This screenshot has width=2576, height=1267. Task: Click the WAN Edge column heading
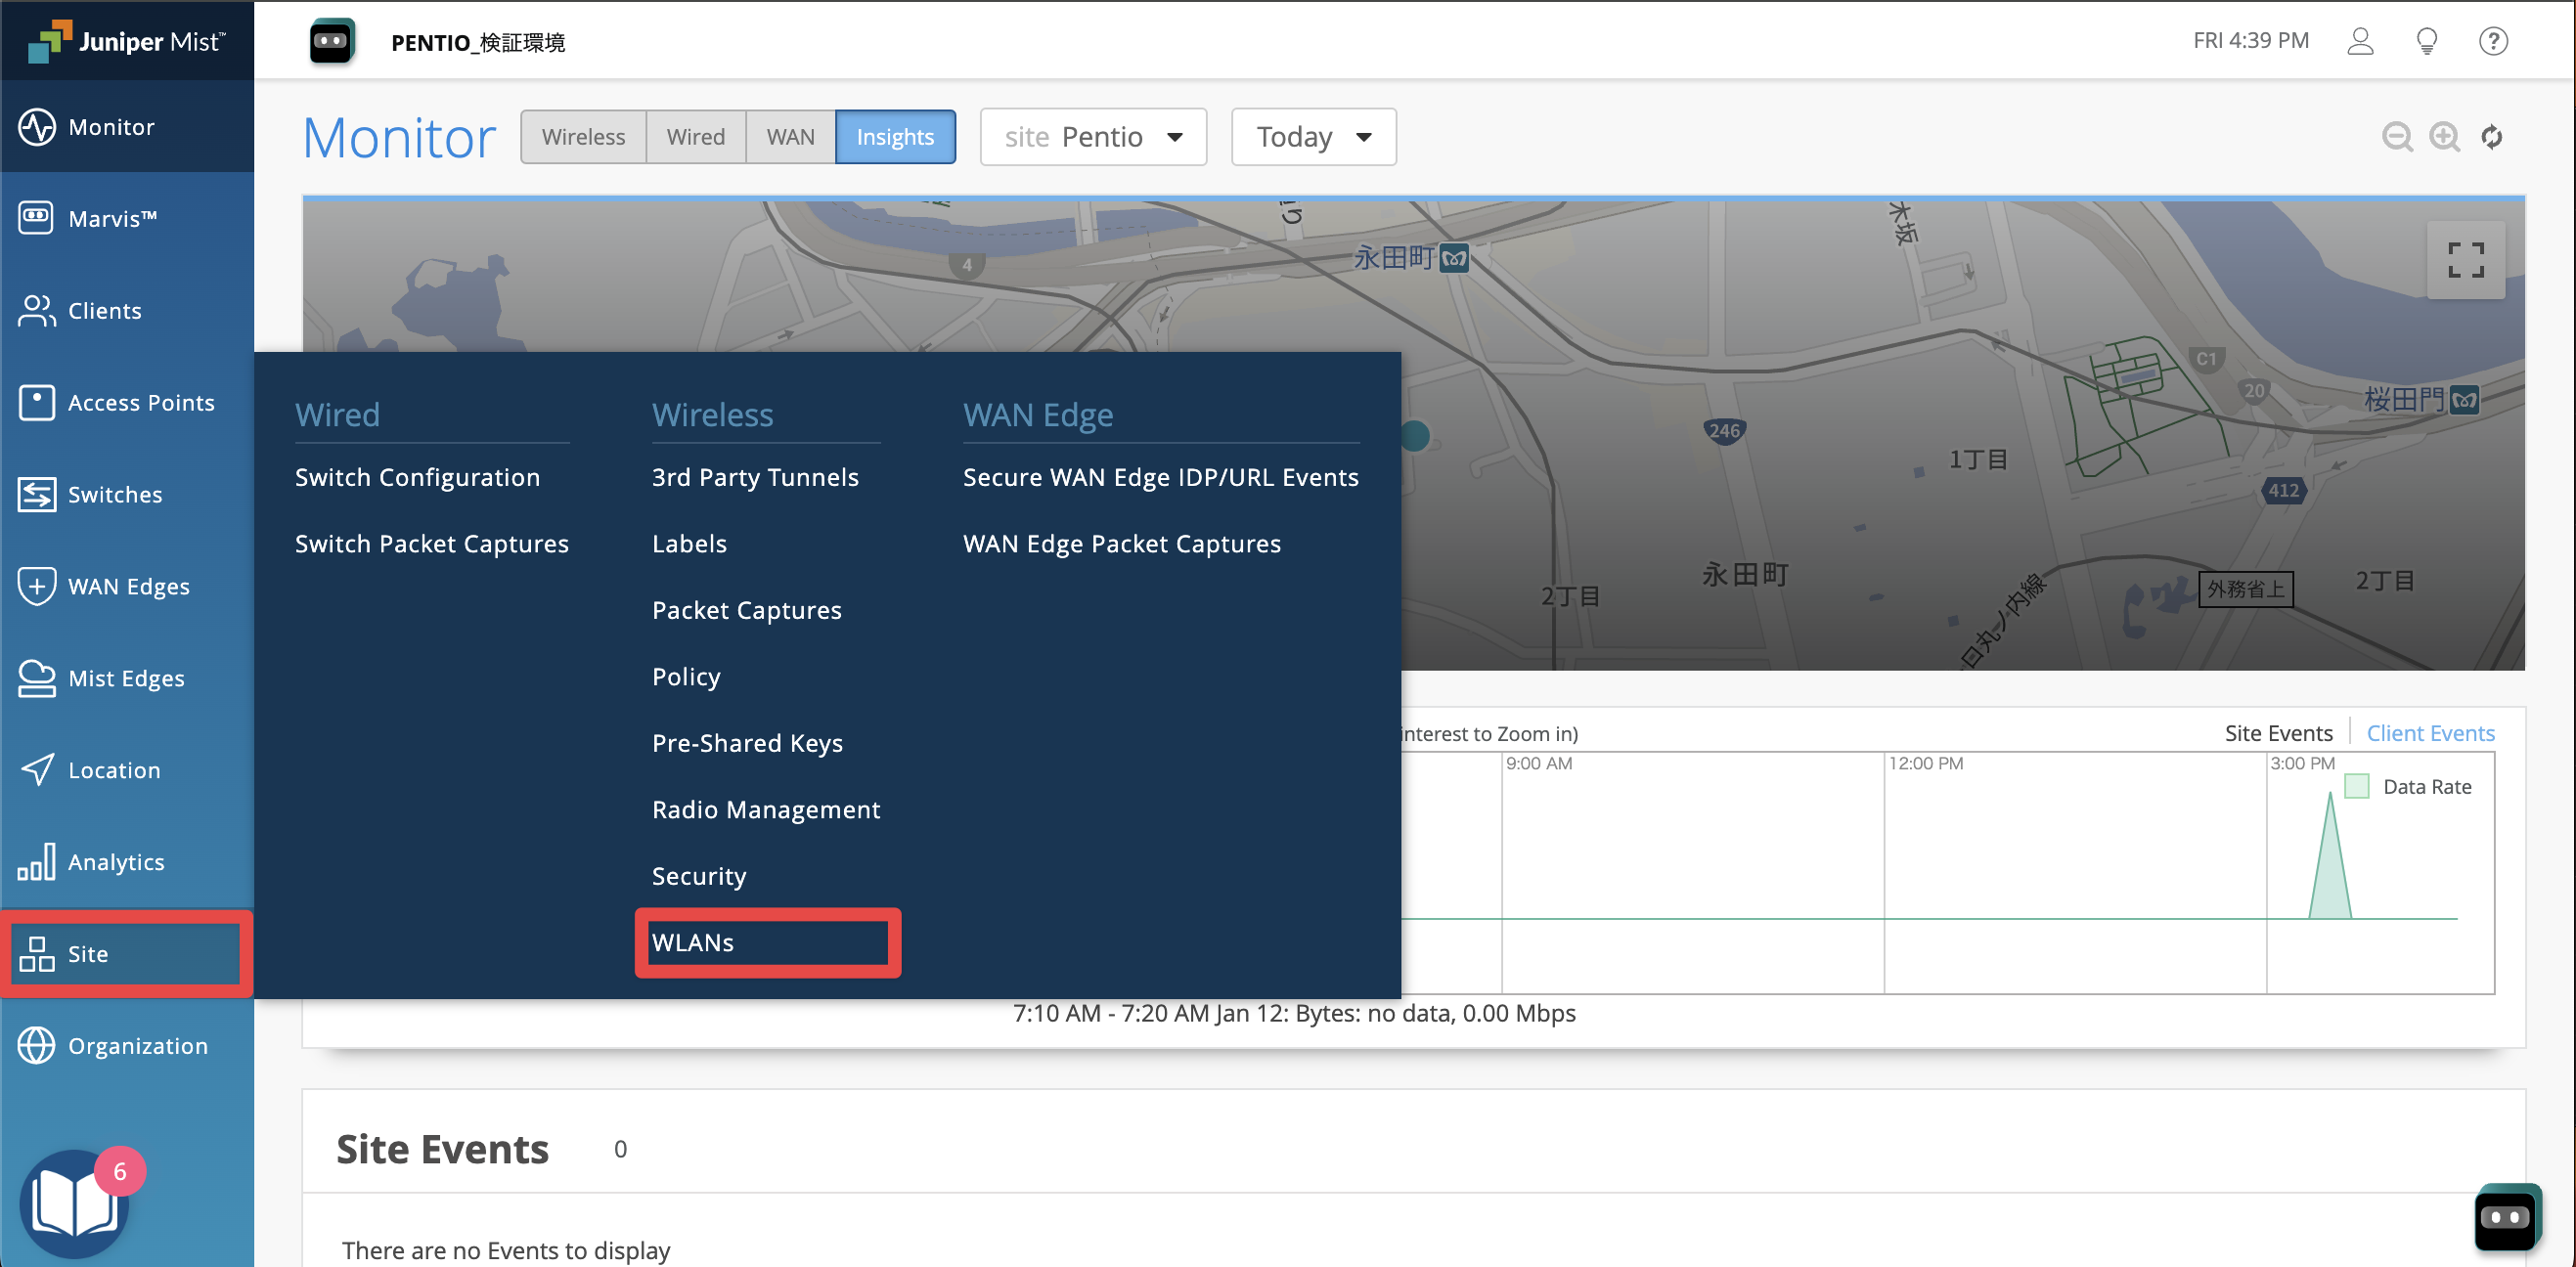point(1037,415)
